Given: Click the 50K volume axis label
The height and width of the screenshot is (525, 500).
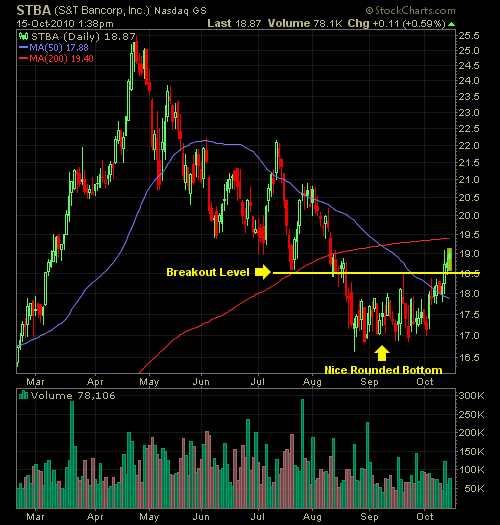Looking at the screenshot, I should [x=474, y=489].
